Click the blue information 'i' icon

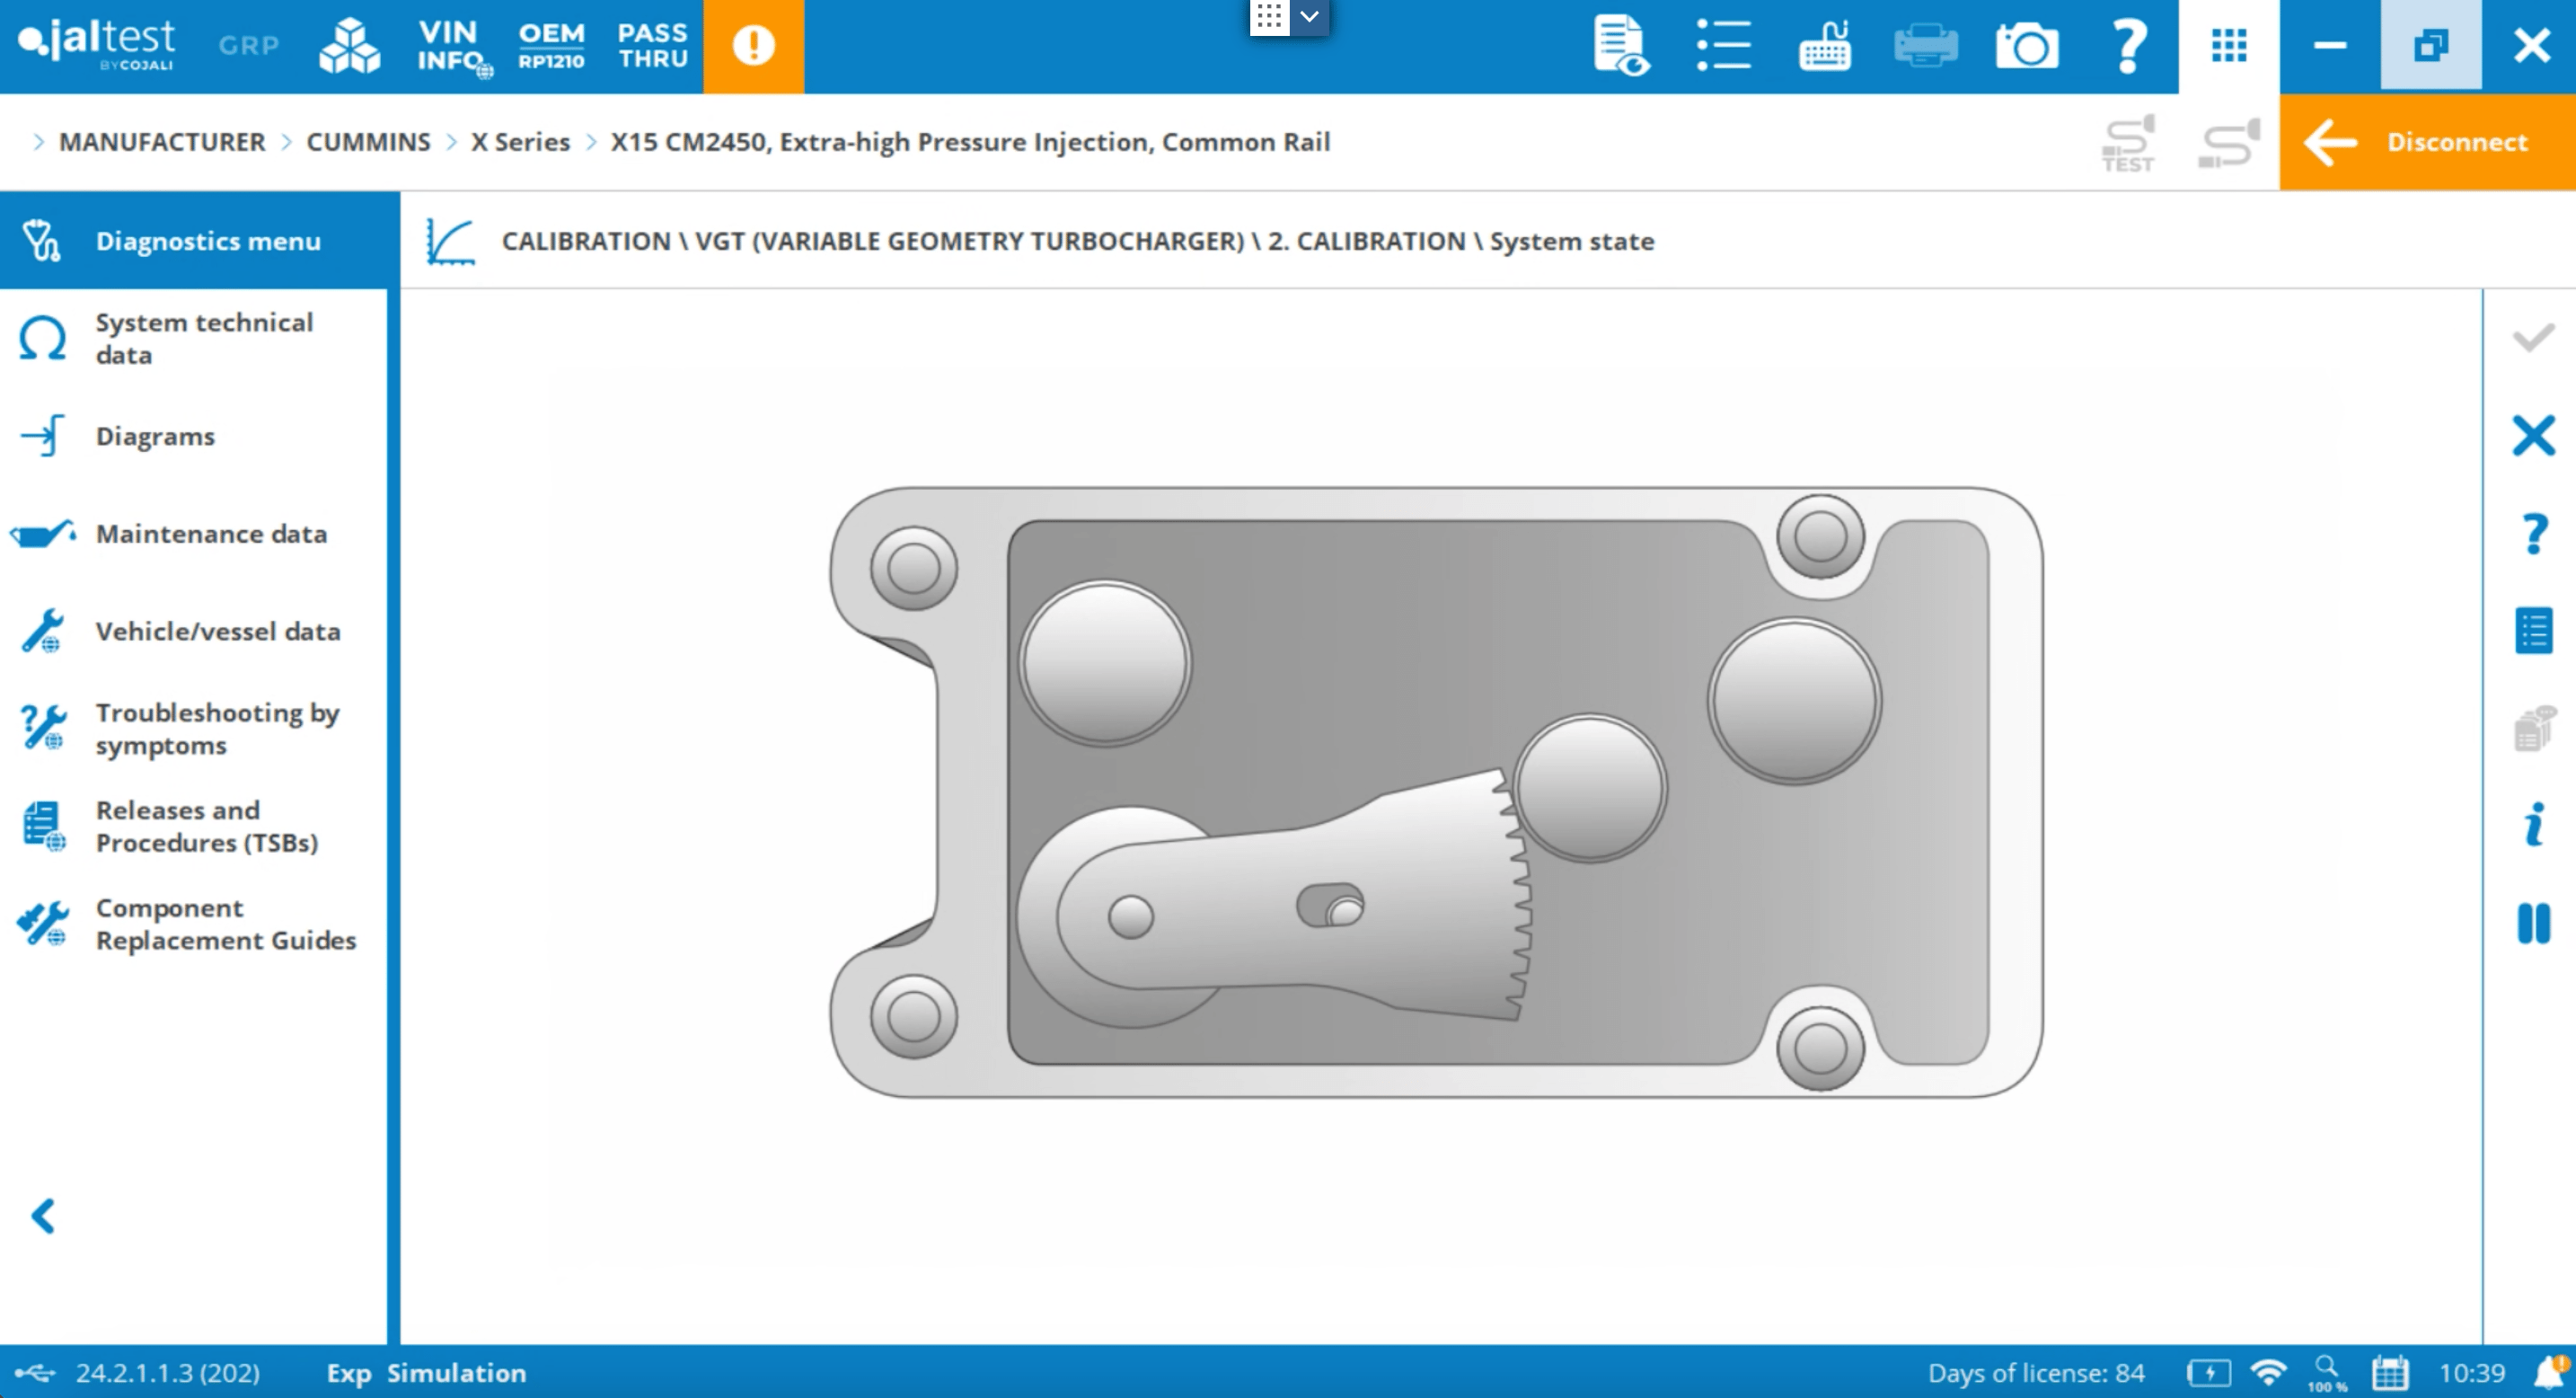click(x=2533, y=825)
